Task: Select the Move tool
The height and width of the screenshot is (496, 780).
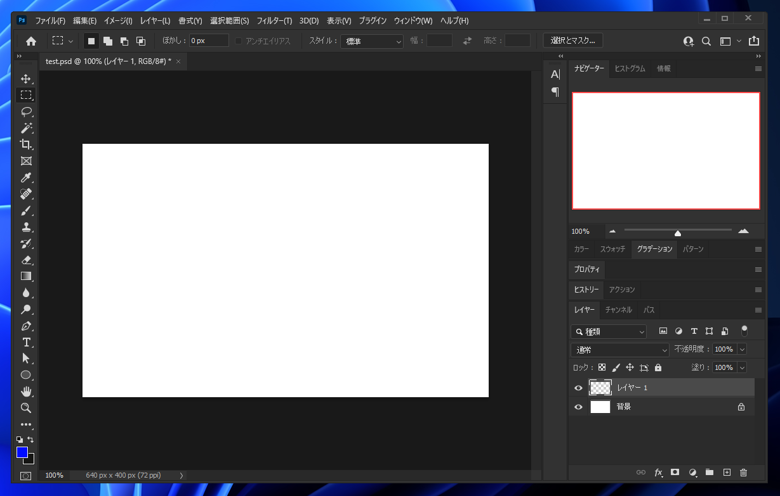Action: pyautogui.click(x=26, y=78)
